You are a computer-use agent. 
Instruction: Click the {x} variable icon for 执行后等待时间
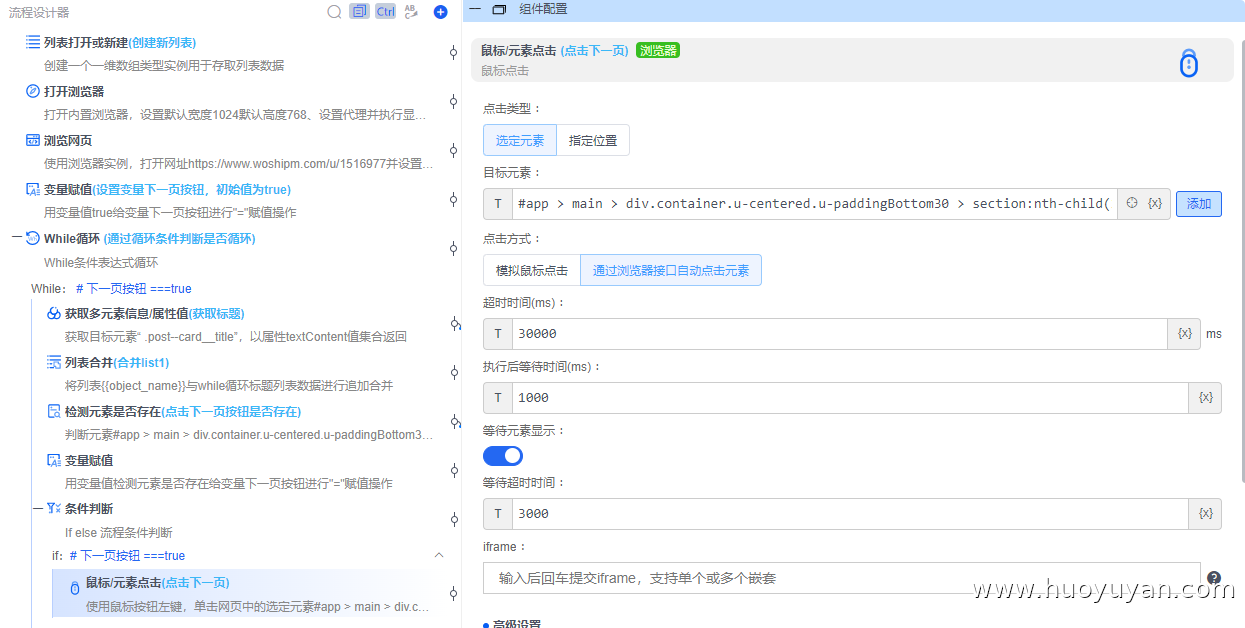pos(1205,397)
